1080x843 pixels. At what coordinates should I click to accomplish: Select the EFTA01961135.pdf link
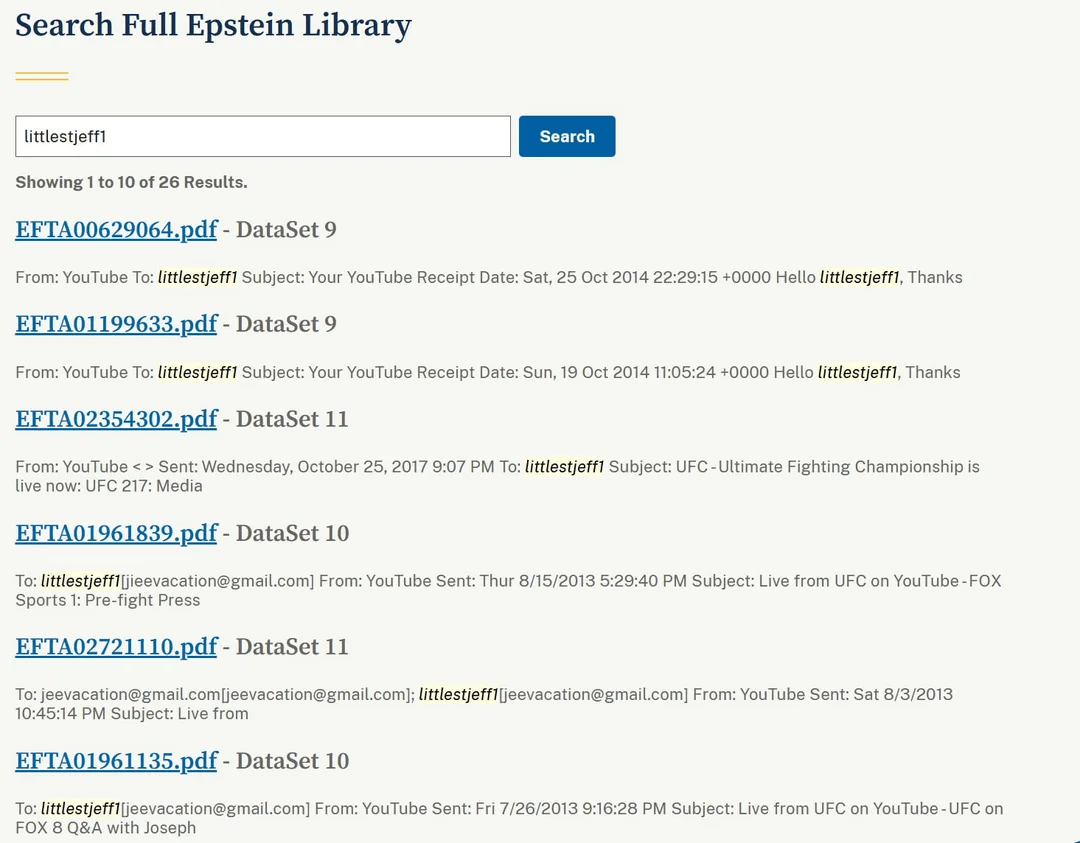tap(116, 761)
